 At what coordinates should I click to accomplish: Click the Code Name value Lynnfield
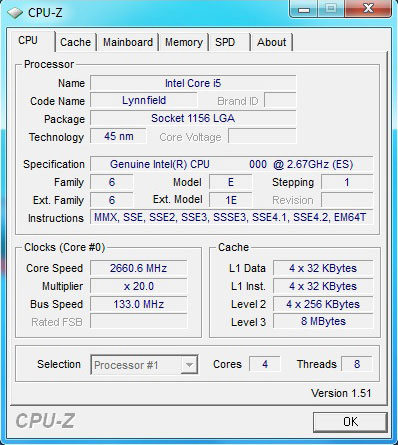click(144, 100)
